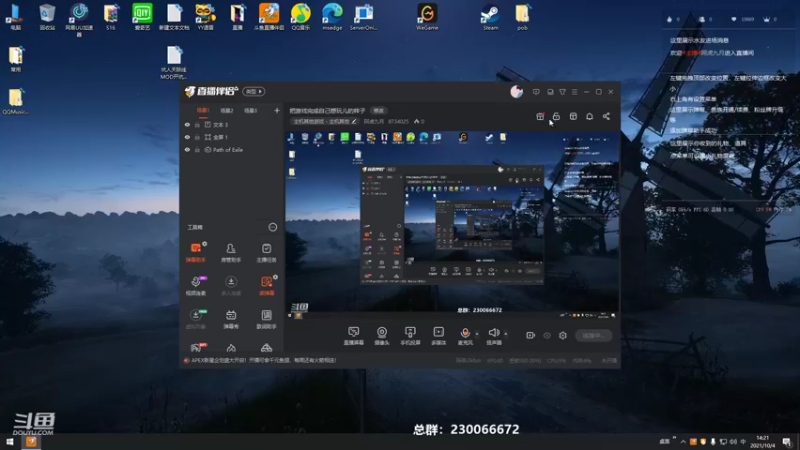Open the 虚拟形象 tool with NEW badge
The width and height of the screenshot is (800, 450).
196,319
